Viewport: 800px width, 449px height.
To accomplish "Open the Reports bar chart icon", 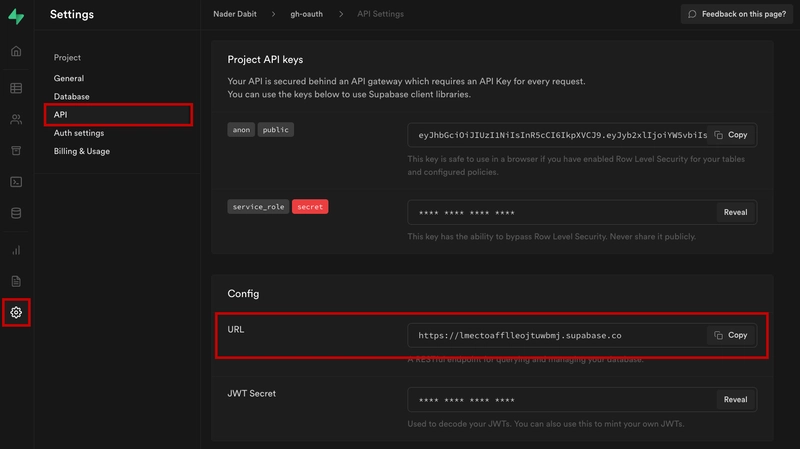I will coord(16,250).
